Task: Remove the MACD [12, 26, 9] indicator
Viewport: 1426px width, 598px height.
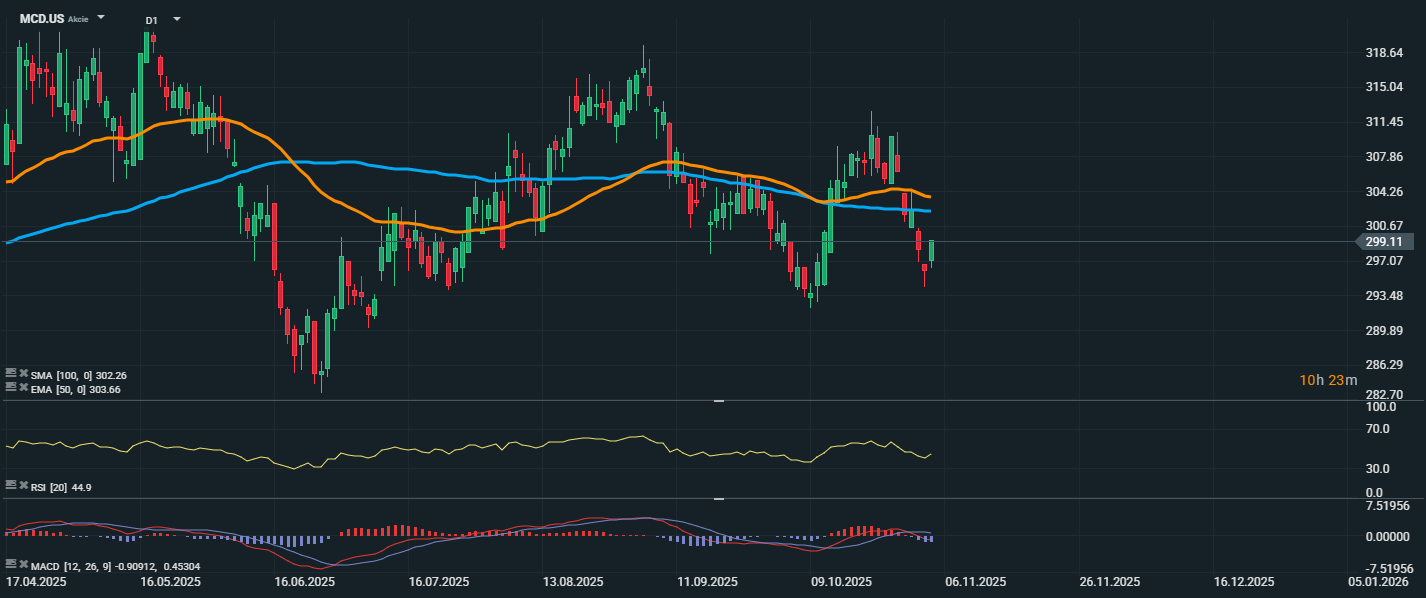Action: 23,566
